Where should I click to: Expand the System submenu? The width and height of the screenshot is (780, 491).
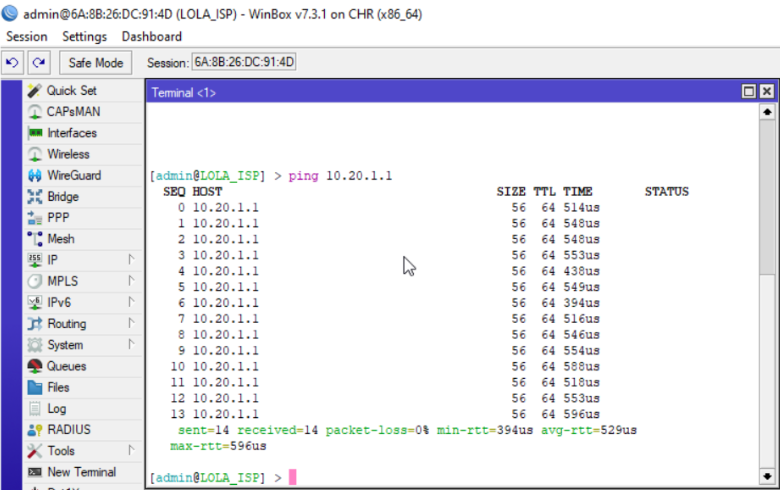pos(80,345)
